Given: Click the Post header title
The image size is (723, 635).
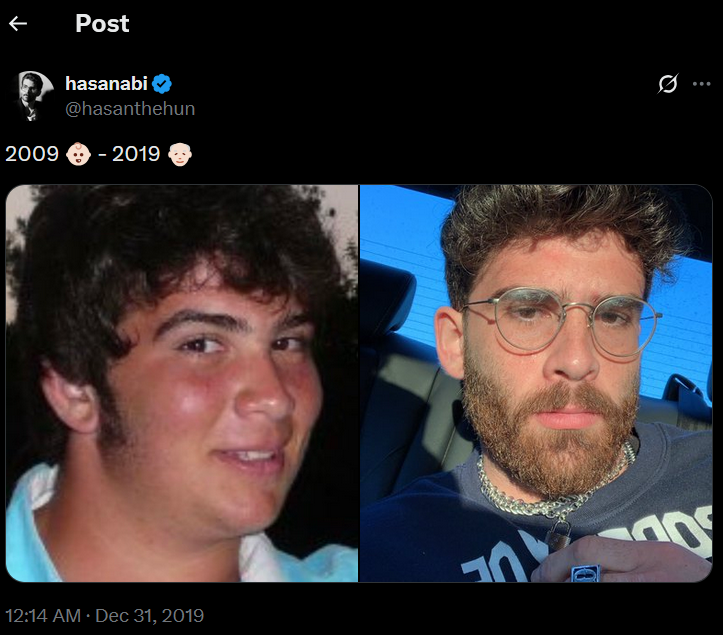Looking at the screenshot, I should 102,24.
